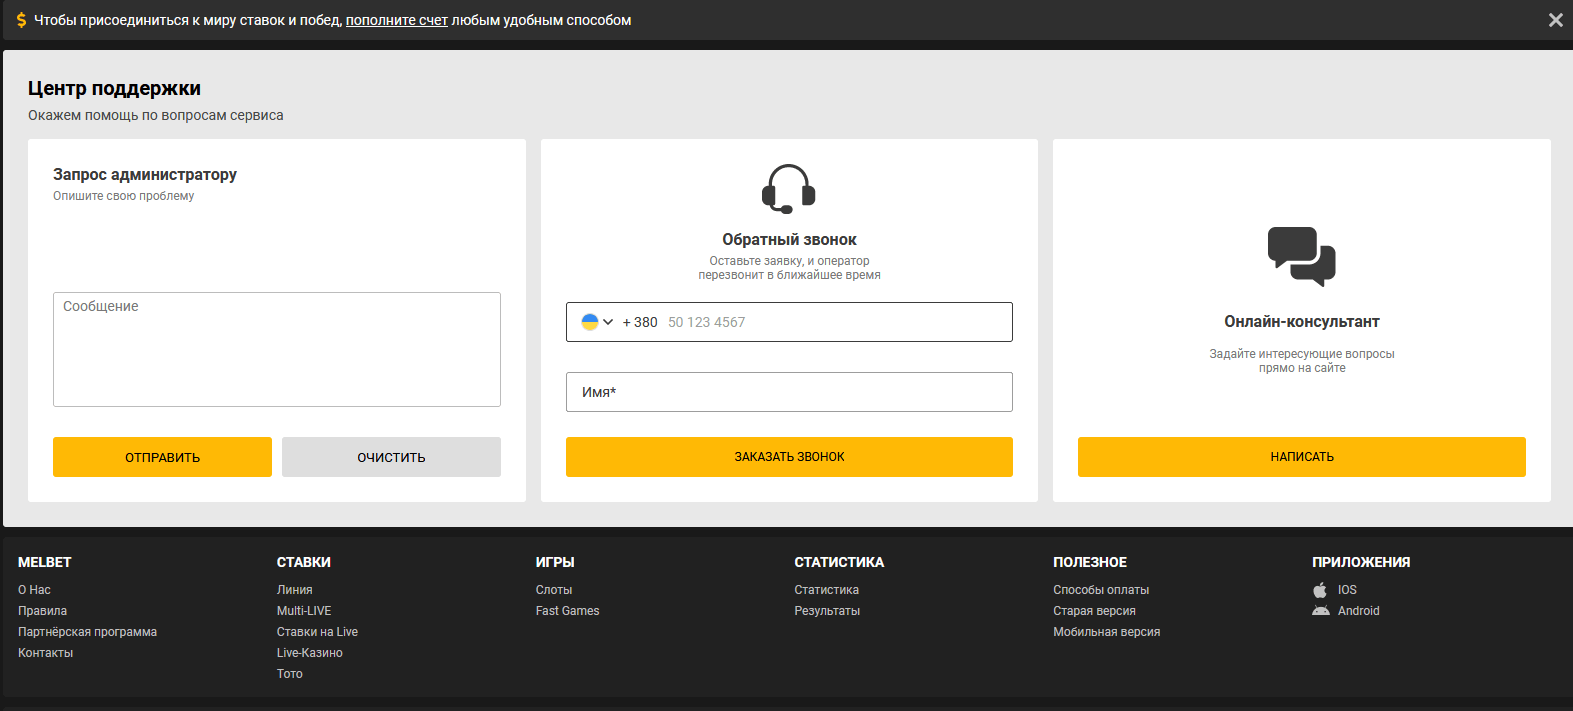The height and width of the screenshot is (711, 1573).
Task: Click the +380 country code text
Action: [640, 322]
